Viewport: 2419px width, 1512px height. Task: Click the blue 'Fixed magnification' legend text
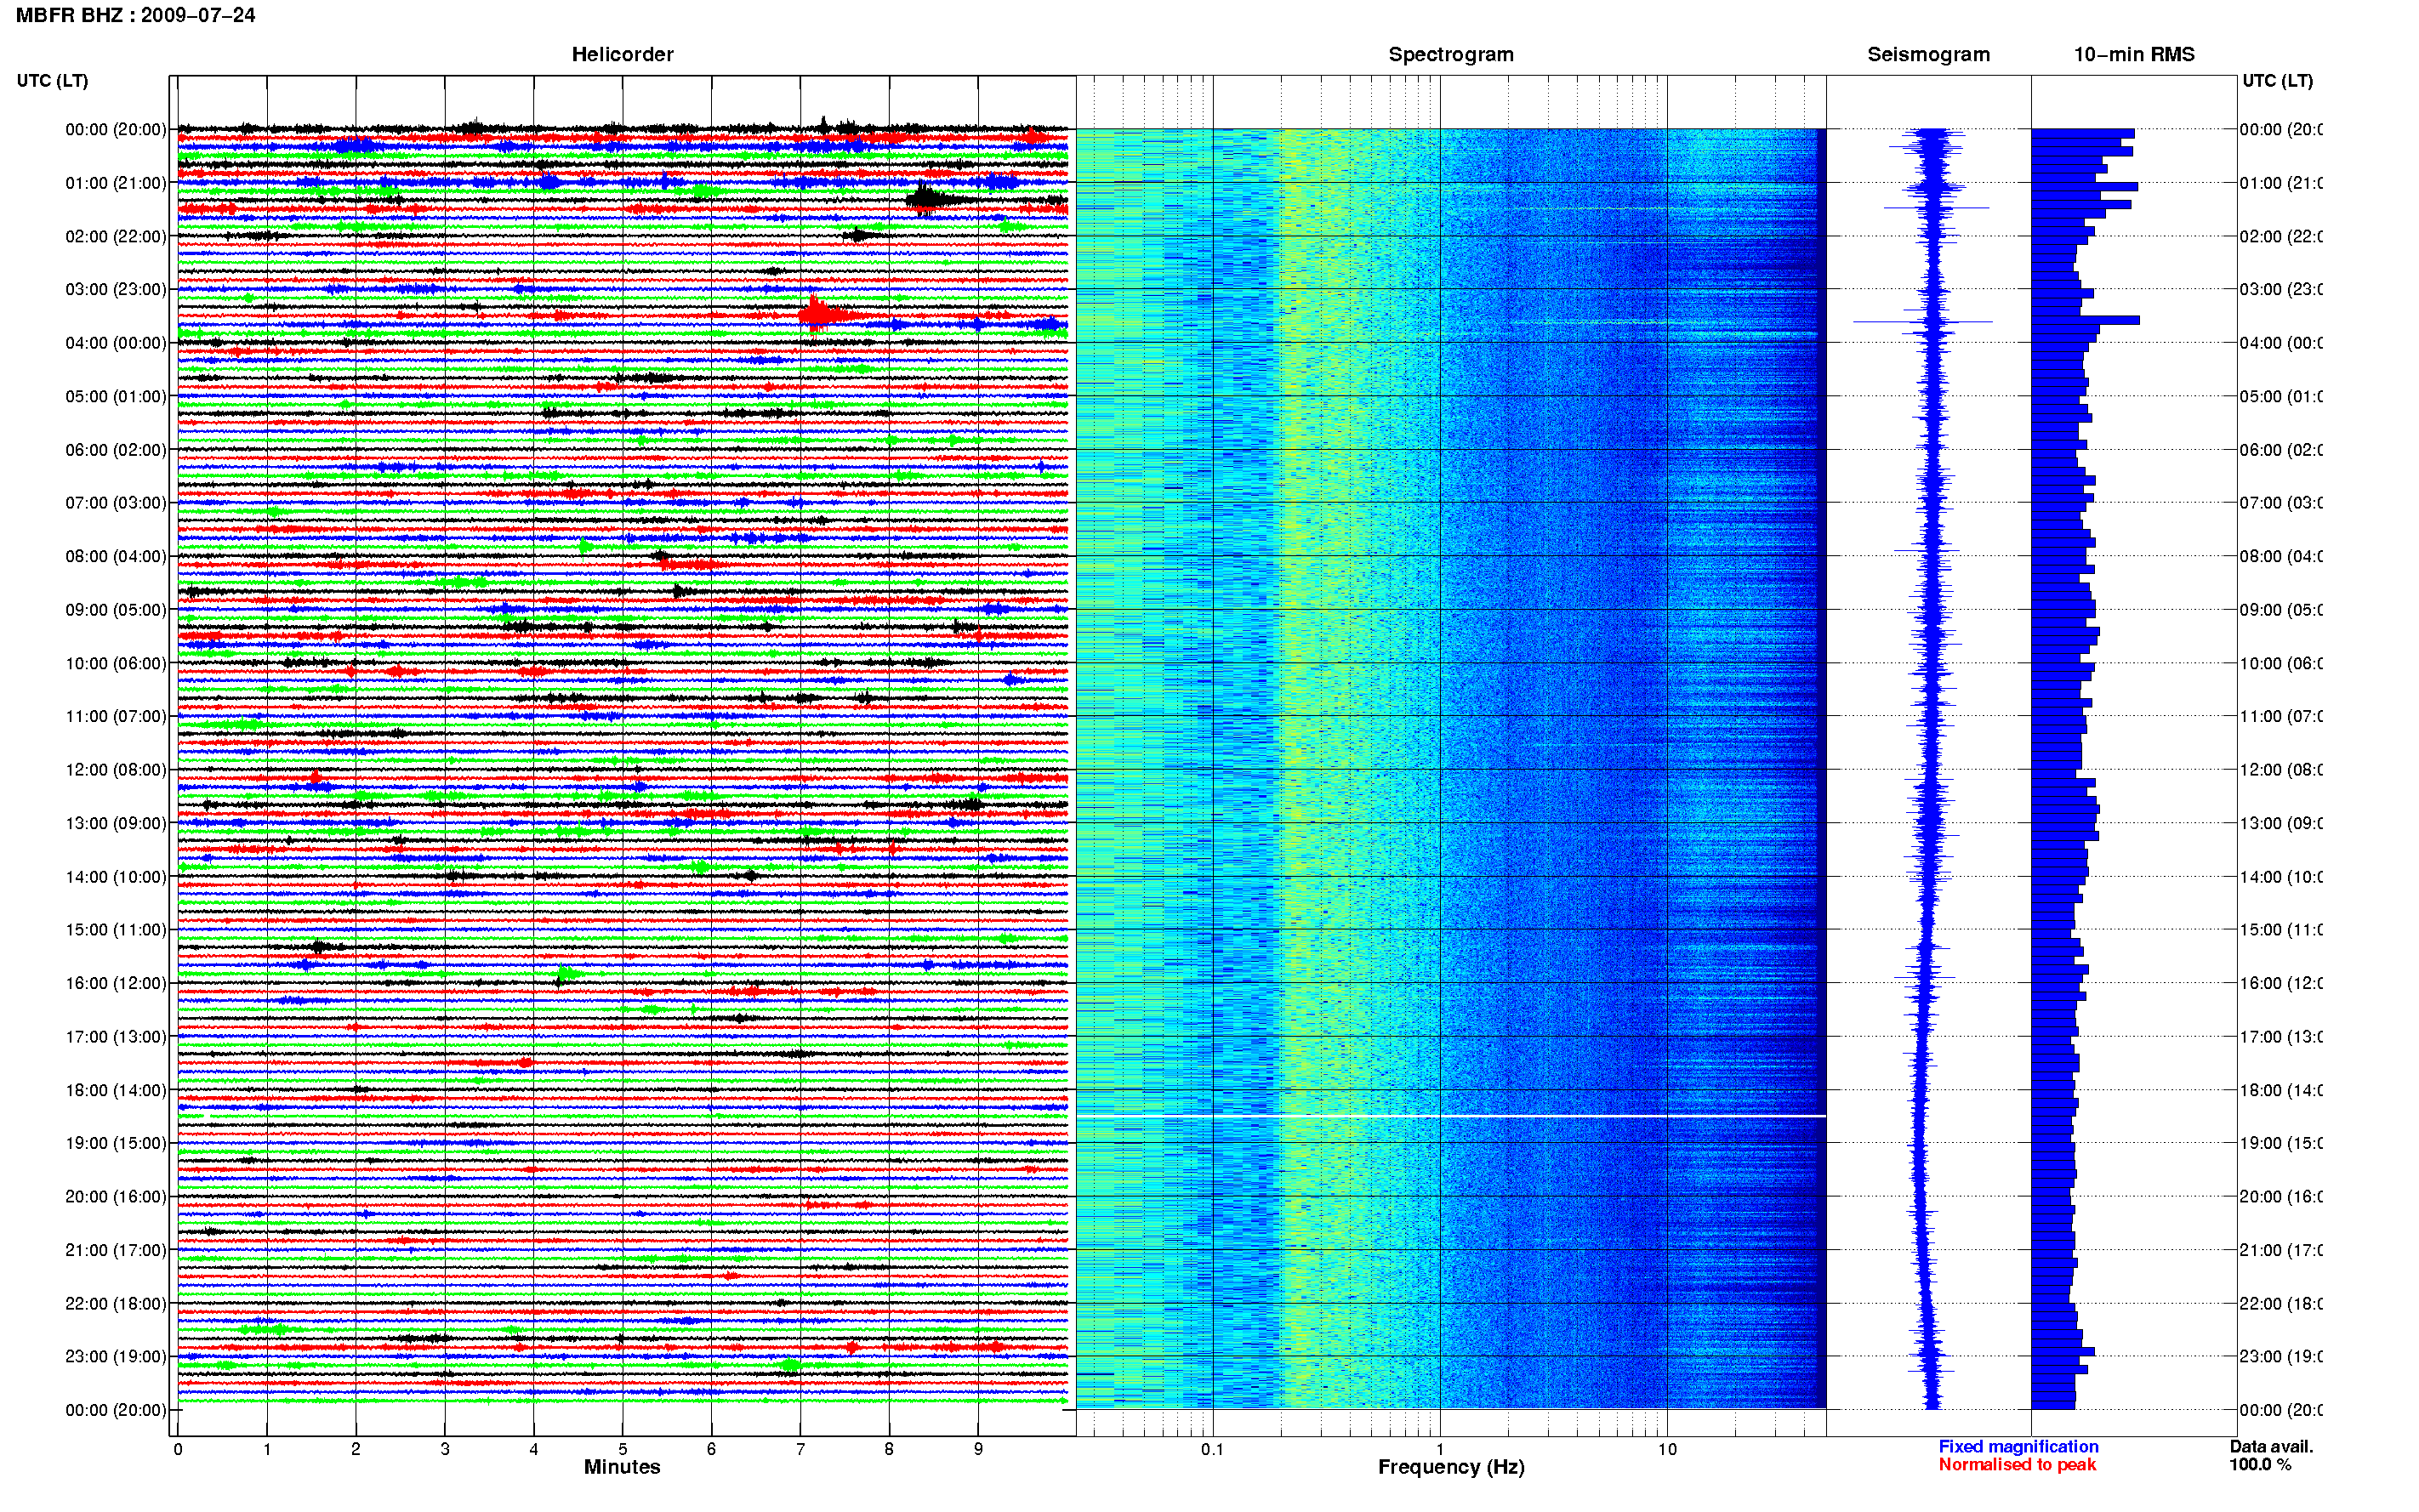pos(2018,1446)
